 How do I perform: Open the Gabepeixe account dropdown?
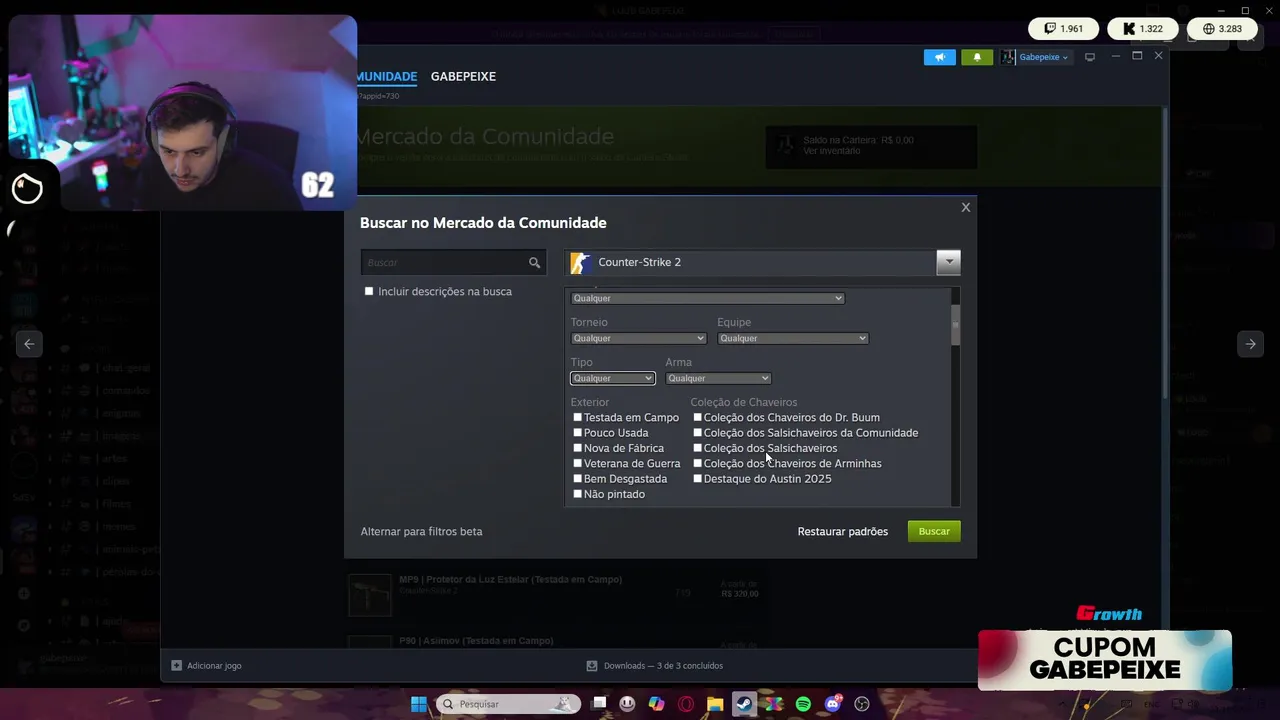(x=1043, y=57)
